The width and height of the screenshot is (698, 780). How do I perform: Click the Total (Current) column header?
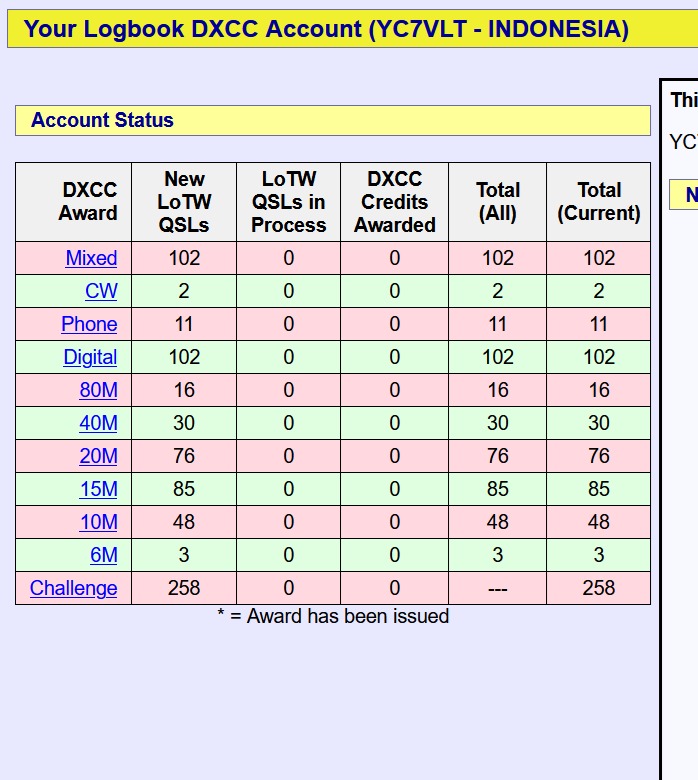point(598,202)
